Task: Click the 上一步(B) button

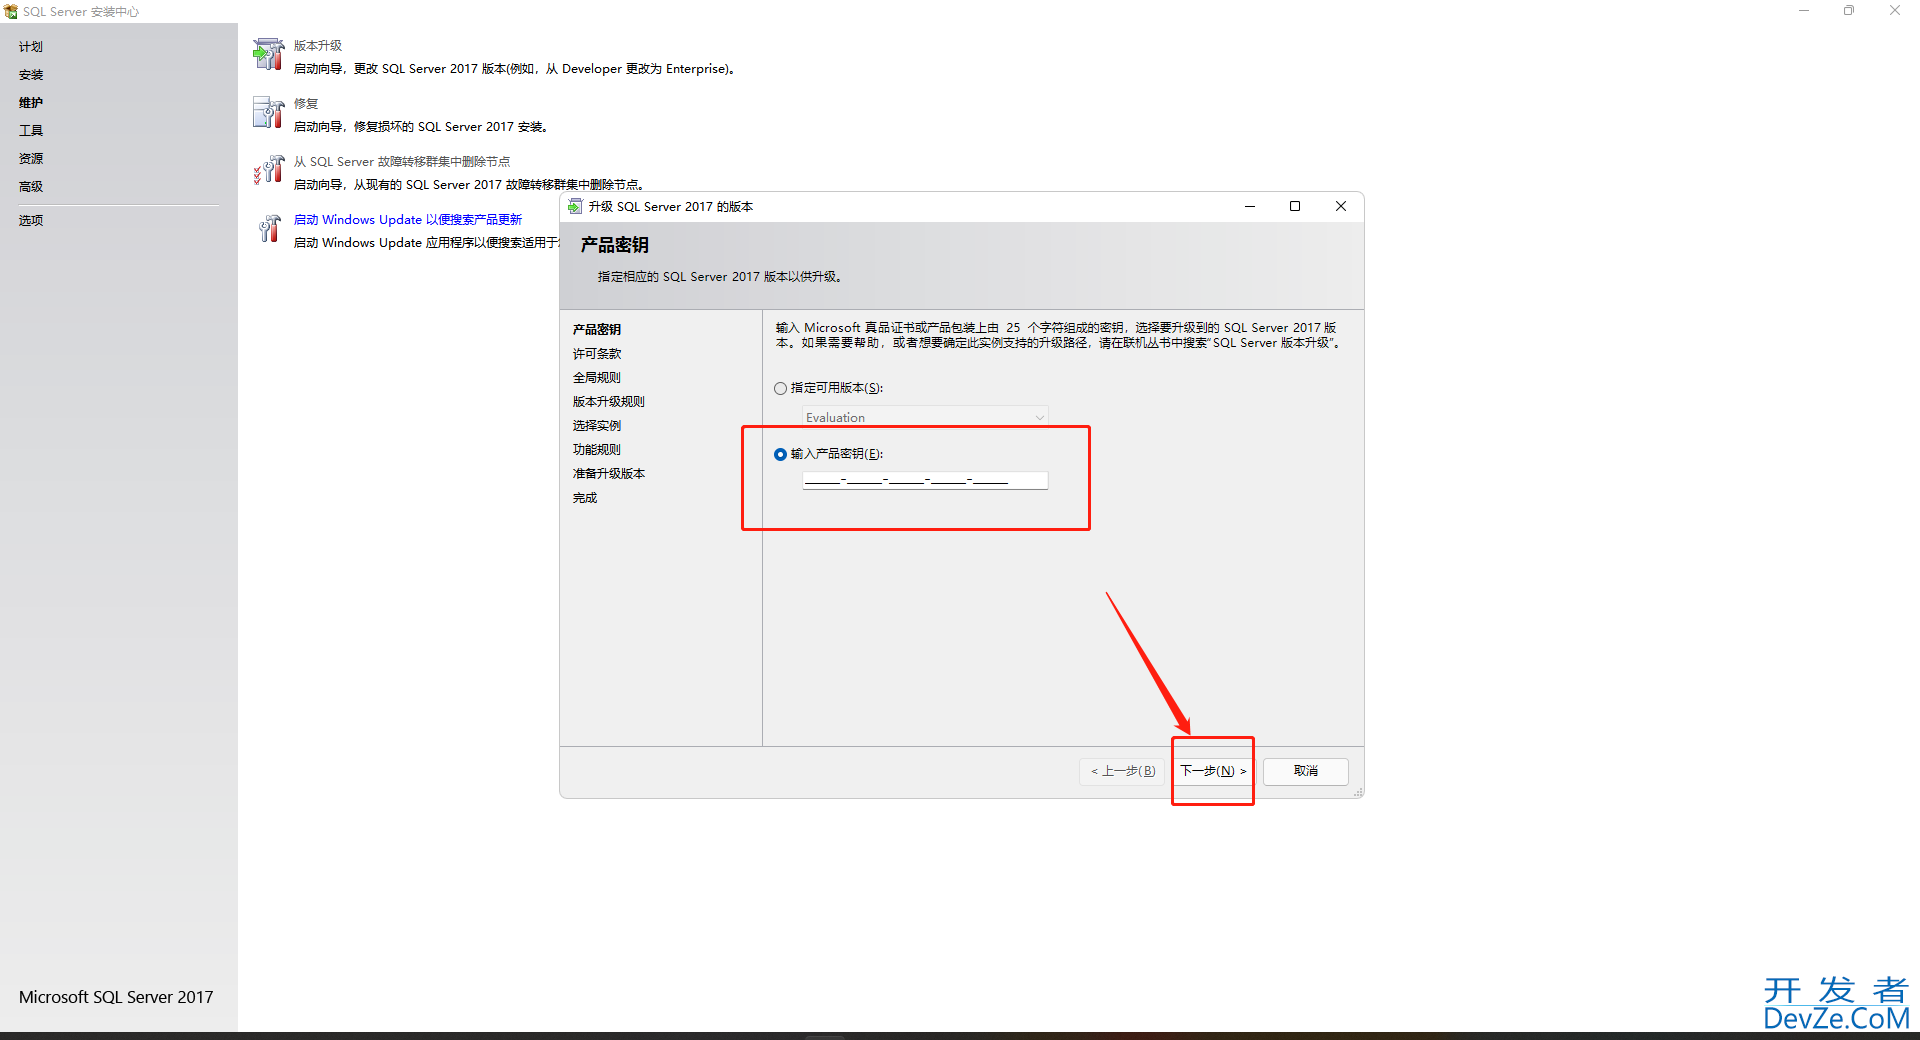Action: click(x=1123, y=771)
